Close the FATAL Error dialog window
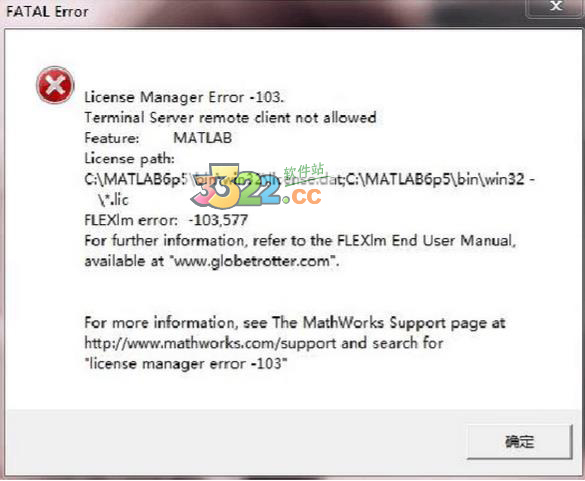Screen dimensions: 585x481 [x=556, y=7]
